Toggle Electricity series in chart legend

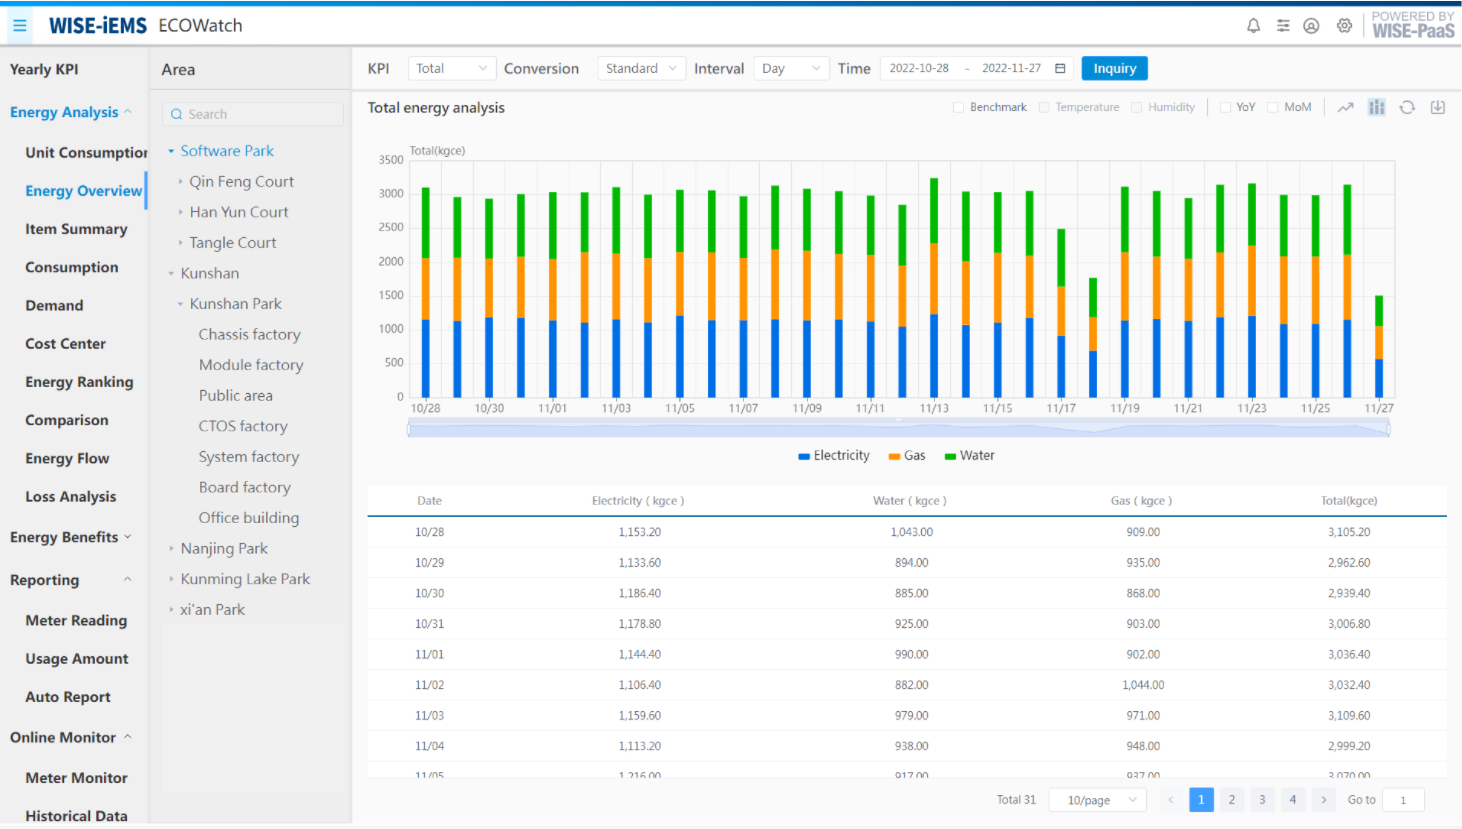(834, 455)
